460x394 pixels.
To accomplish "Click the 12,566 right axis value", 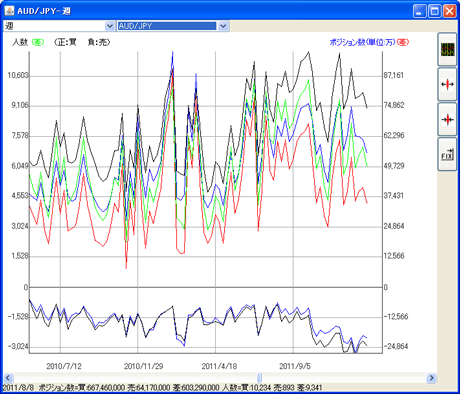I will coord(394,256).
